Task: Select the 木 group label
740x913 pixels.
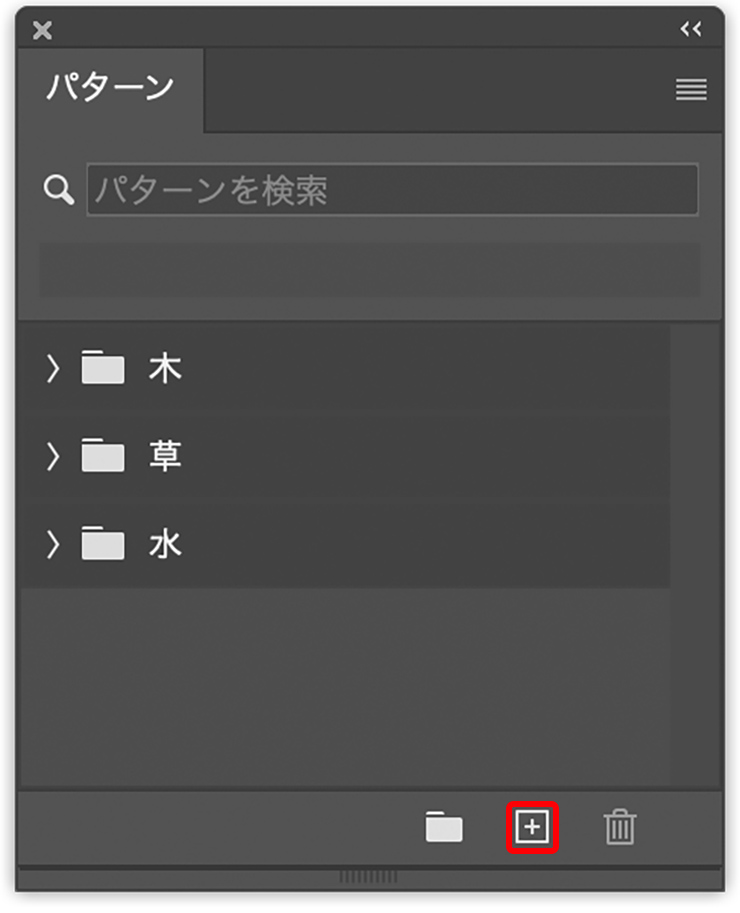Action: 165,368
